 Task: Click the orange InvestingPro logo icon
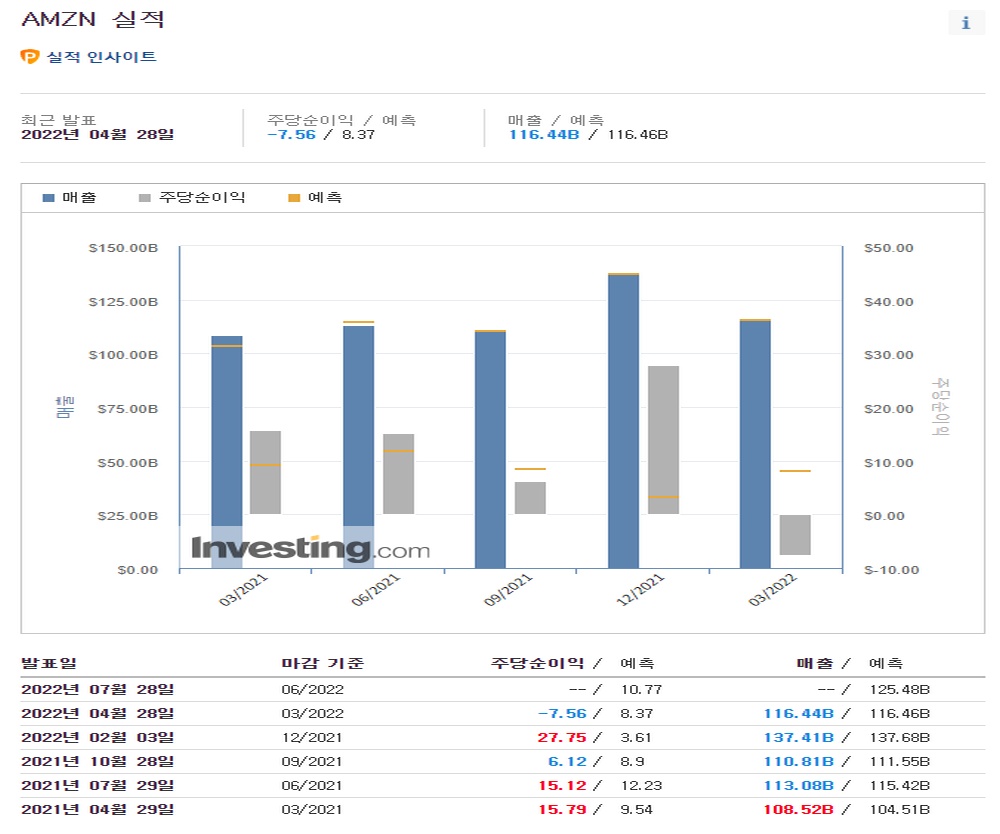(29, 57)
